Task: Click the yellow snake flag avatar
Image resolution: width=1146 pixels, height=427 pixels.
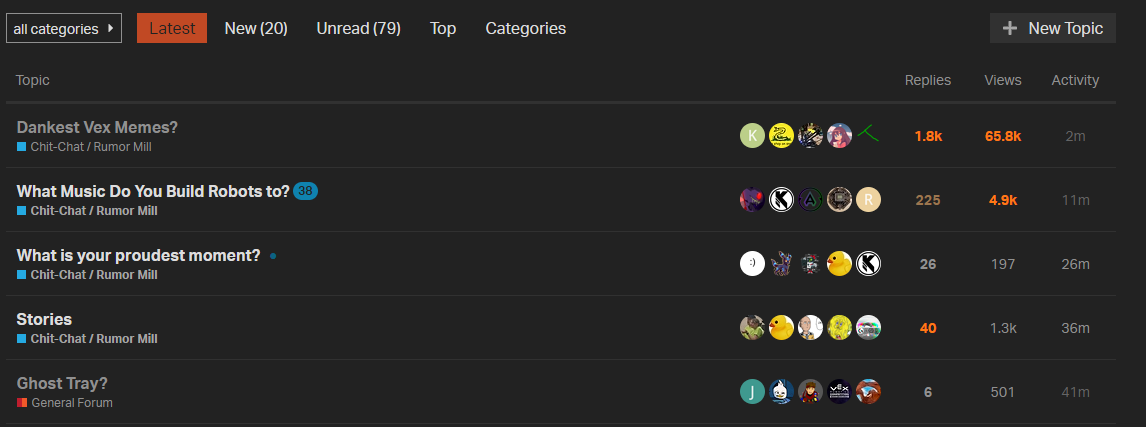Action: coord(781,135)
